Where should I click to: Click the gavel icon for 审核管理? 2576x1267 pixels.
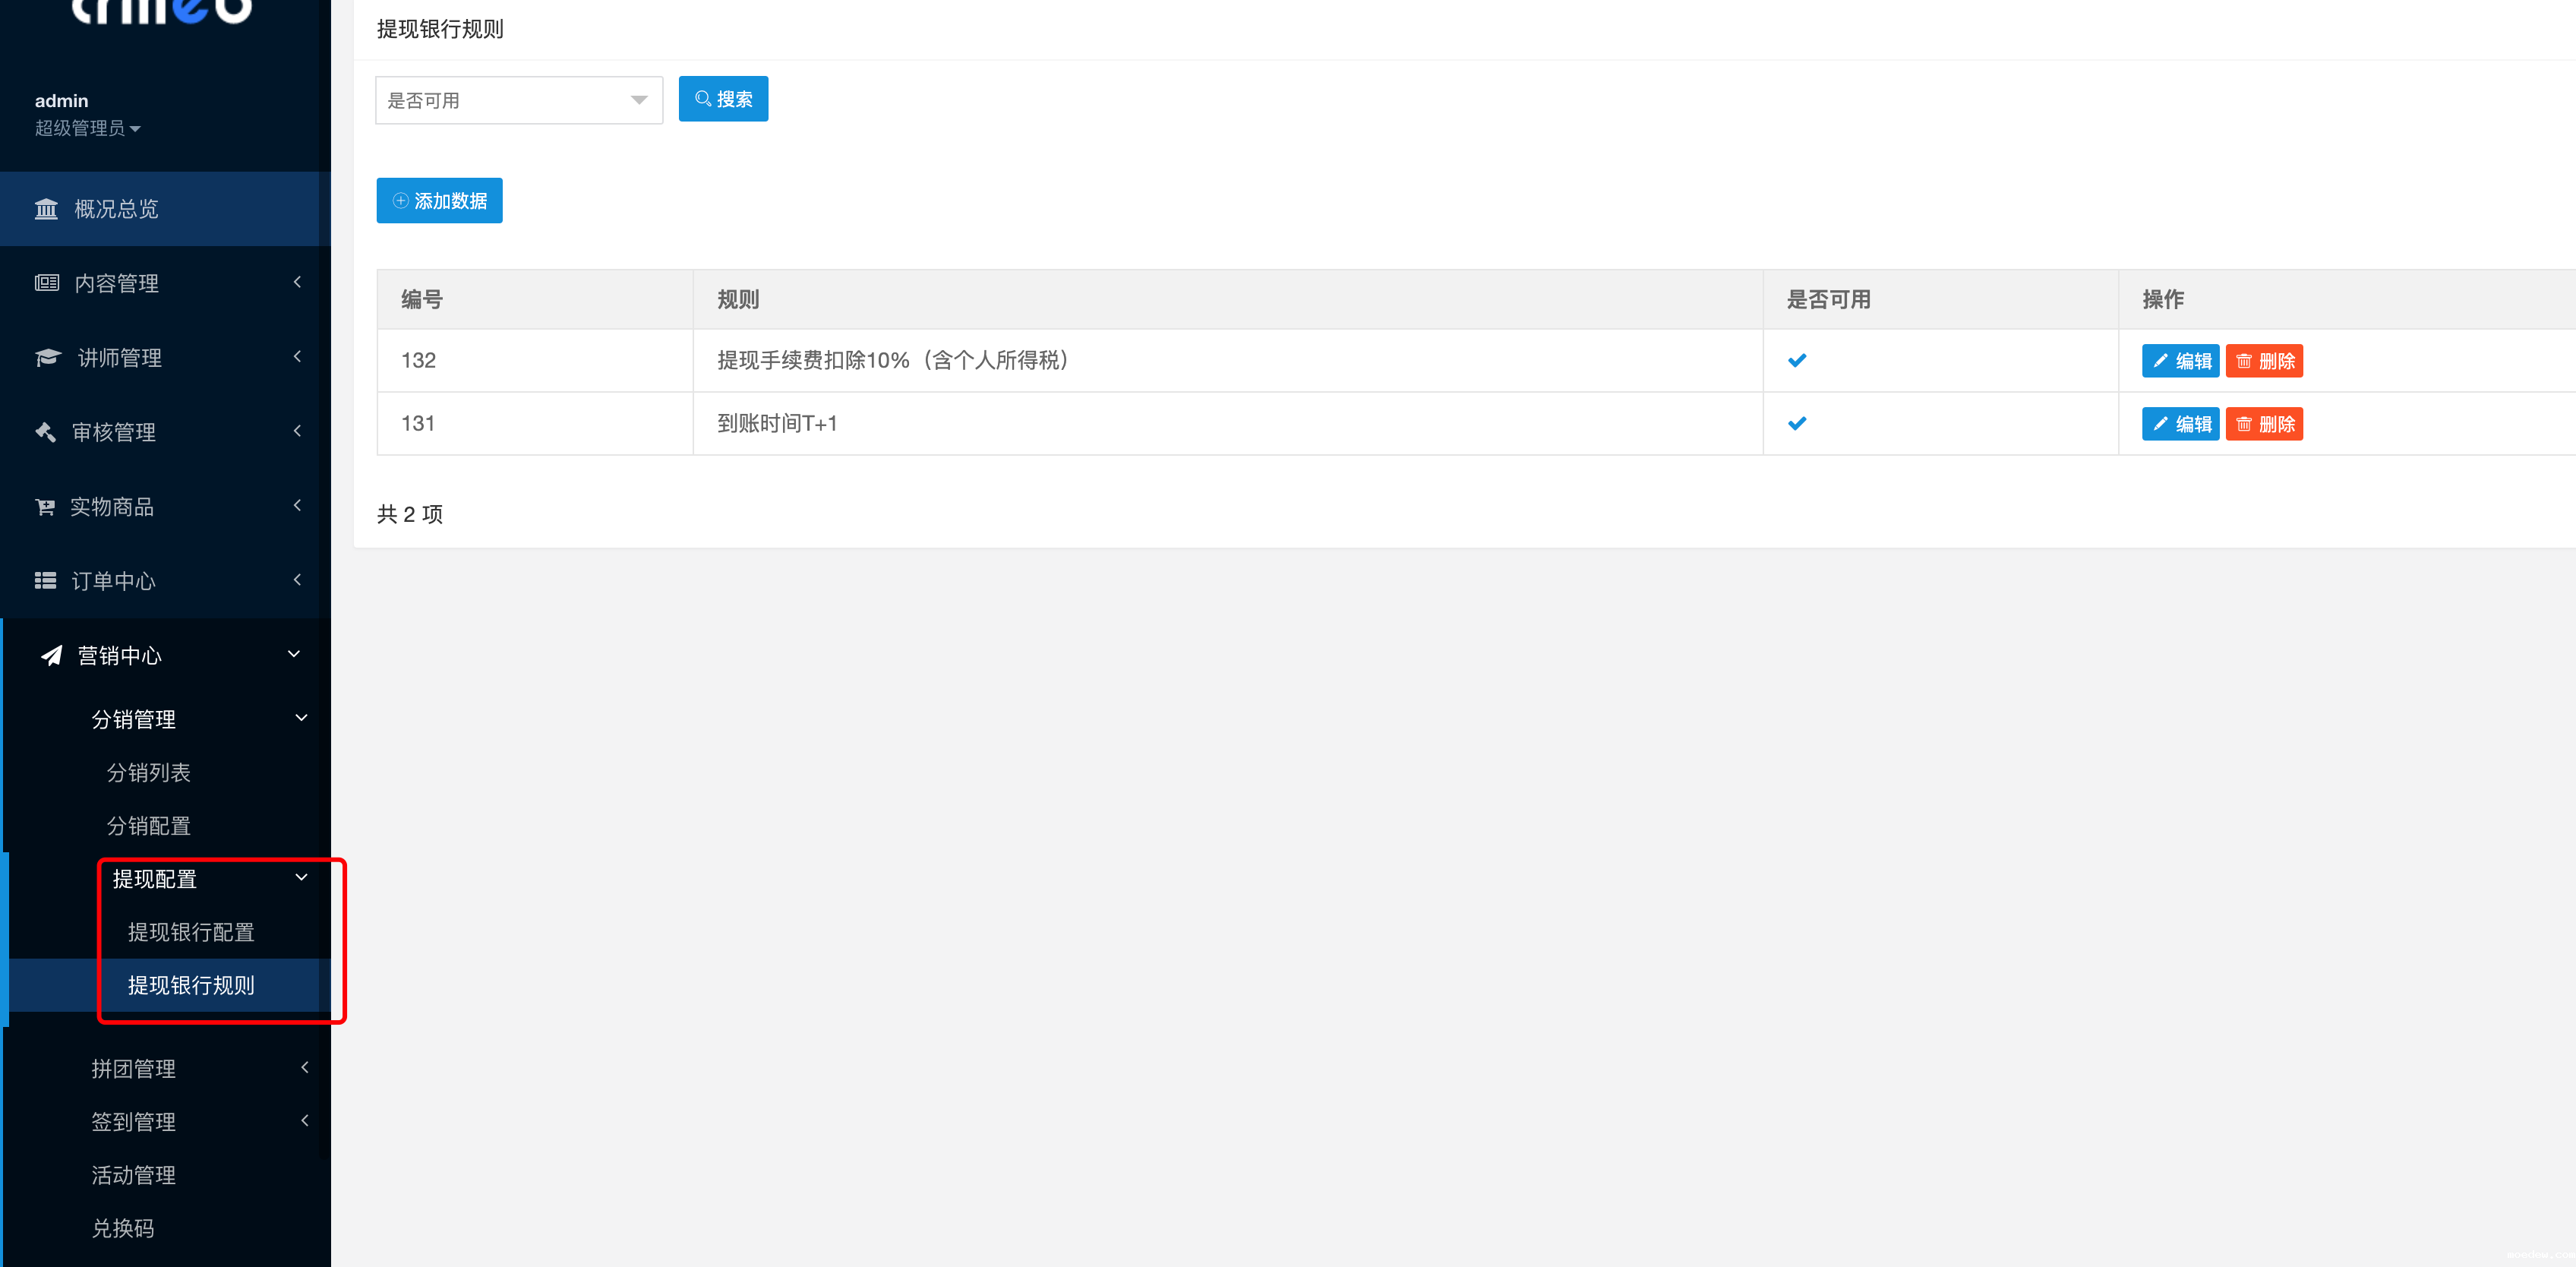[45, 432]
